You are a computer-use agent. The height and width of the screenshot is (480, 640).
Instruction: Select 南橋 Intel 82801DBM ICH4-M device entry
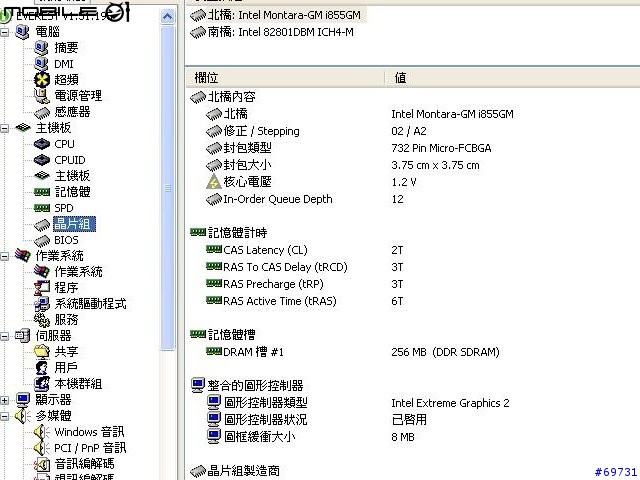272,32
